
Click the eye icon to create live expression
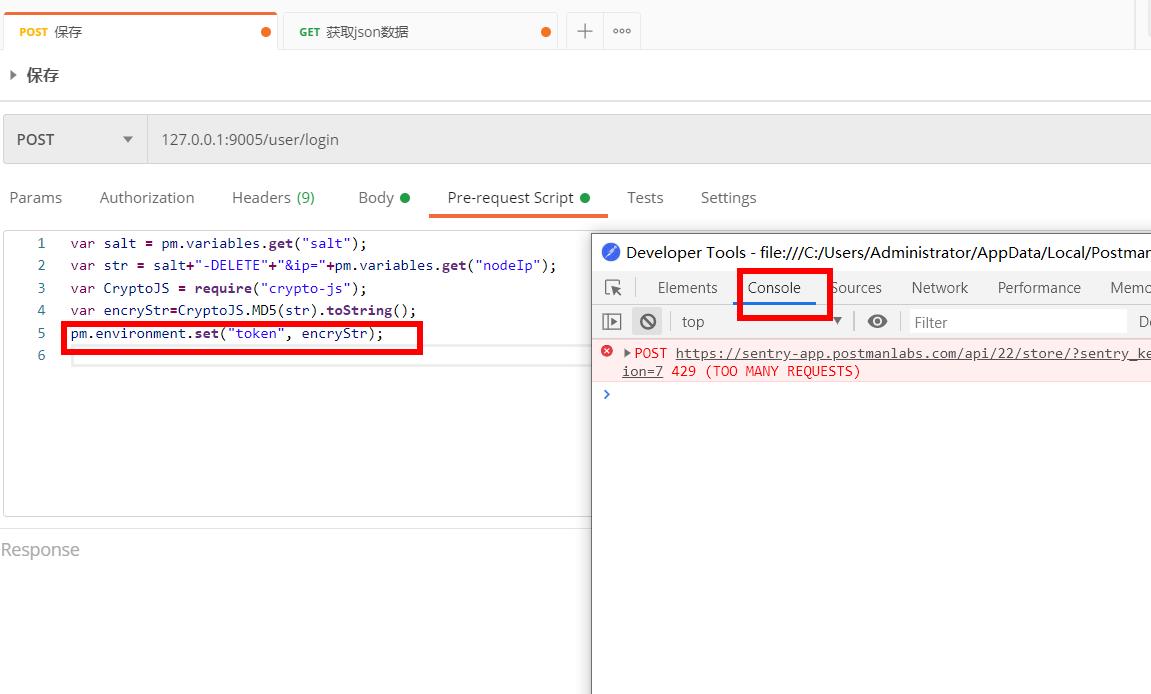coord(877,321)
